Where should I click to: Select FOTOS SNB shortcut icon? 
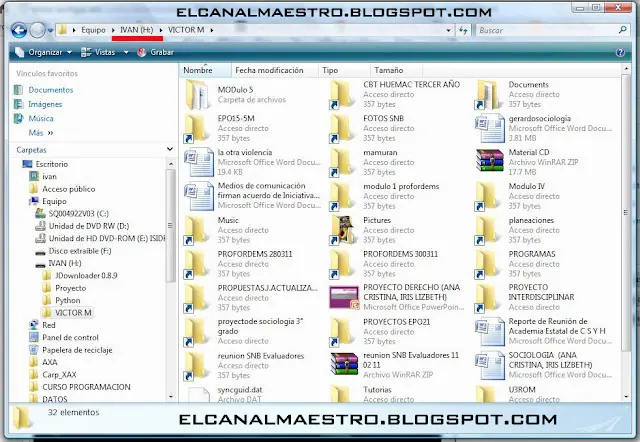[342, 129]
